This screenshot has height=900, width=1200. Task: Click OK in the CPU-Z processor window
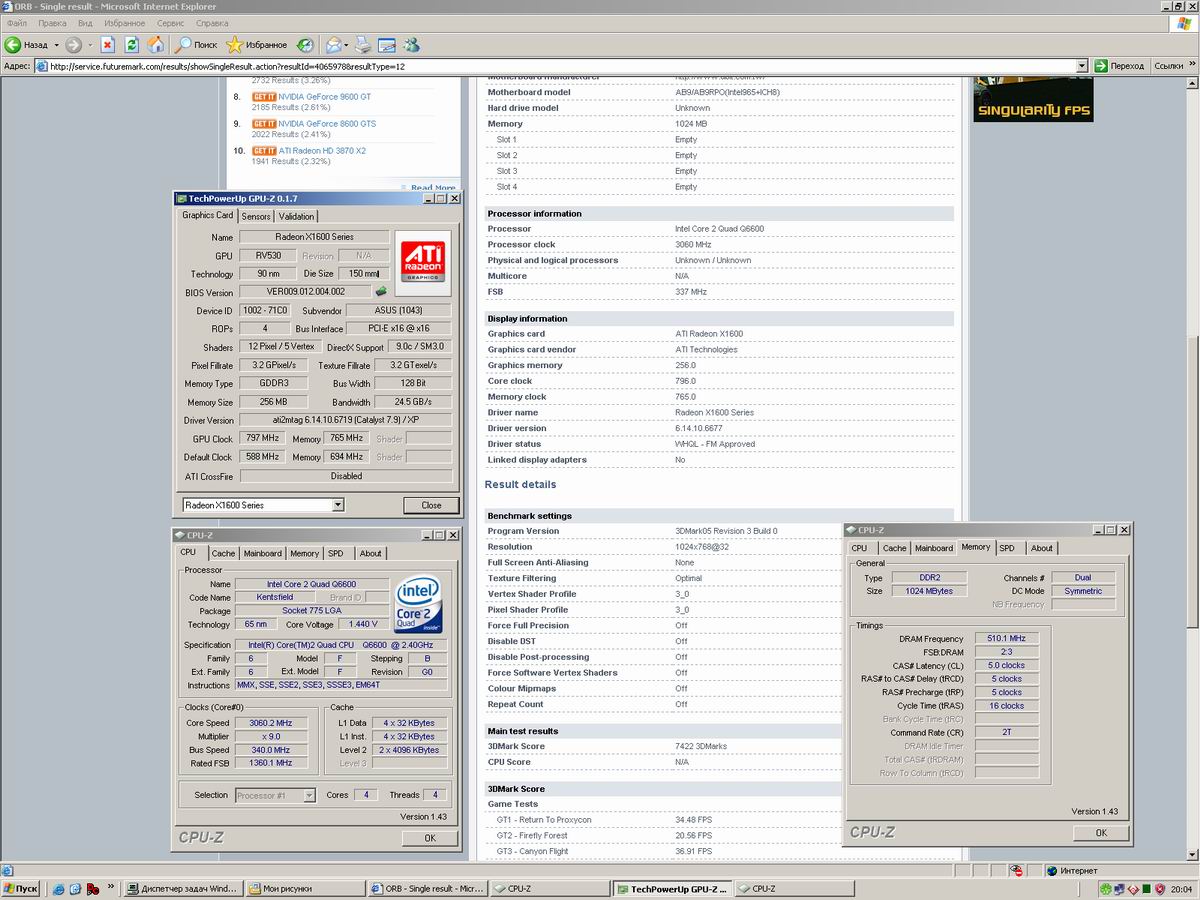coord(430,838)
